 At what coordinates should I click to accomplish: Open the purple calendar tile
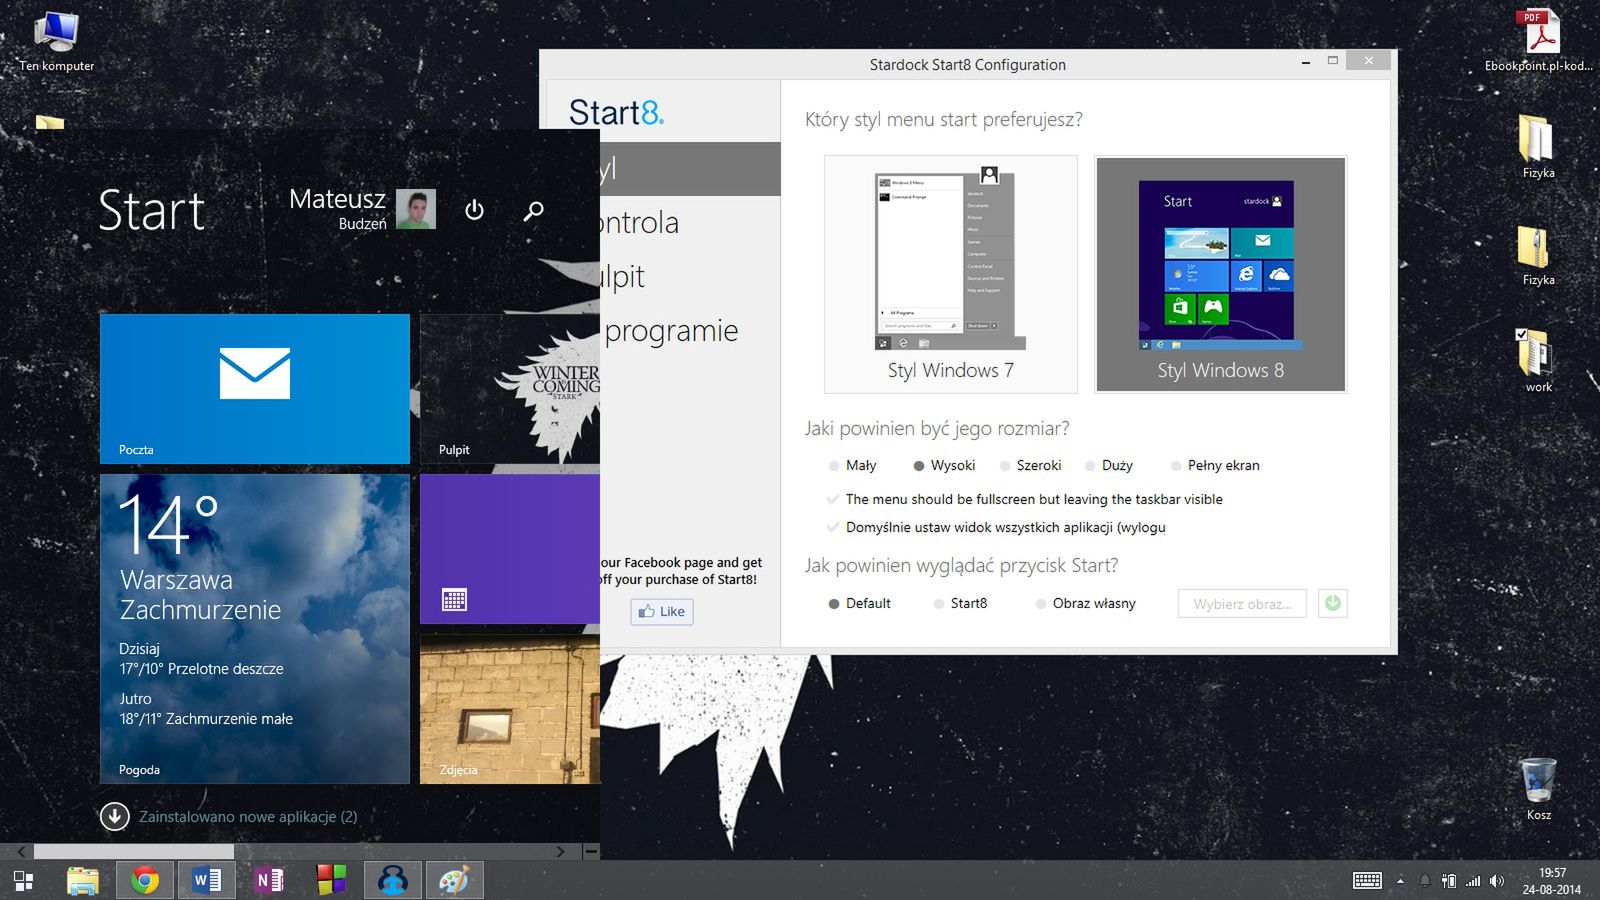pyautogui.click(x=510, y=549)
